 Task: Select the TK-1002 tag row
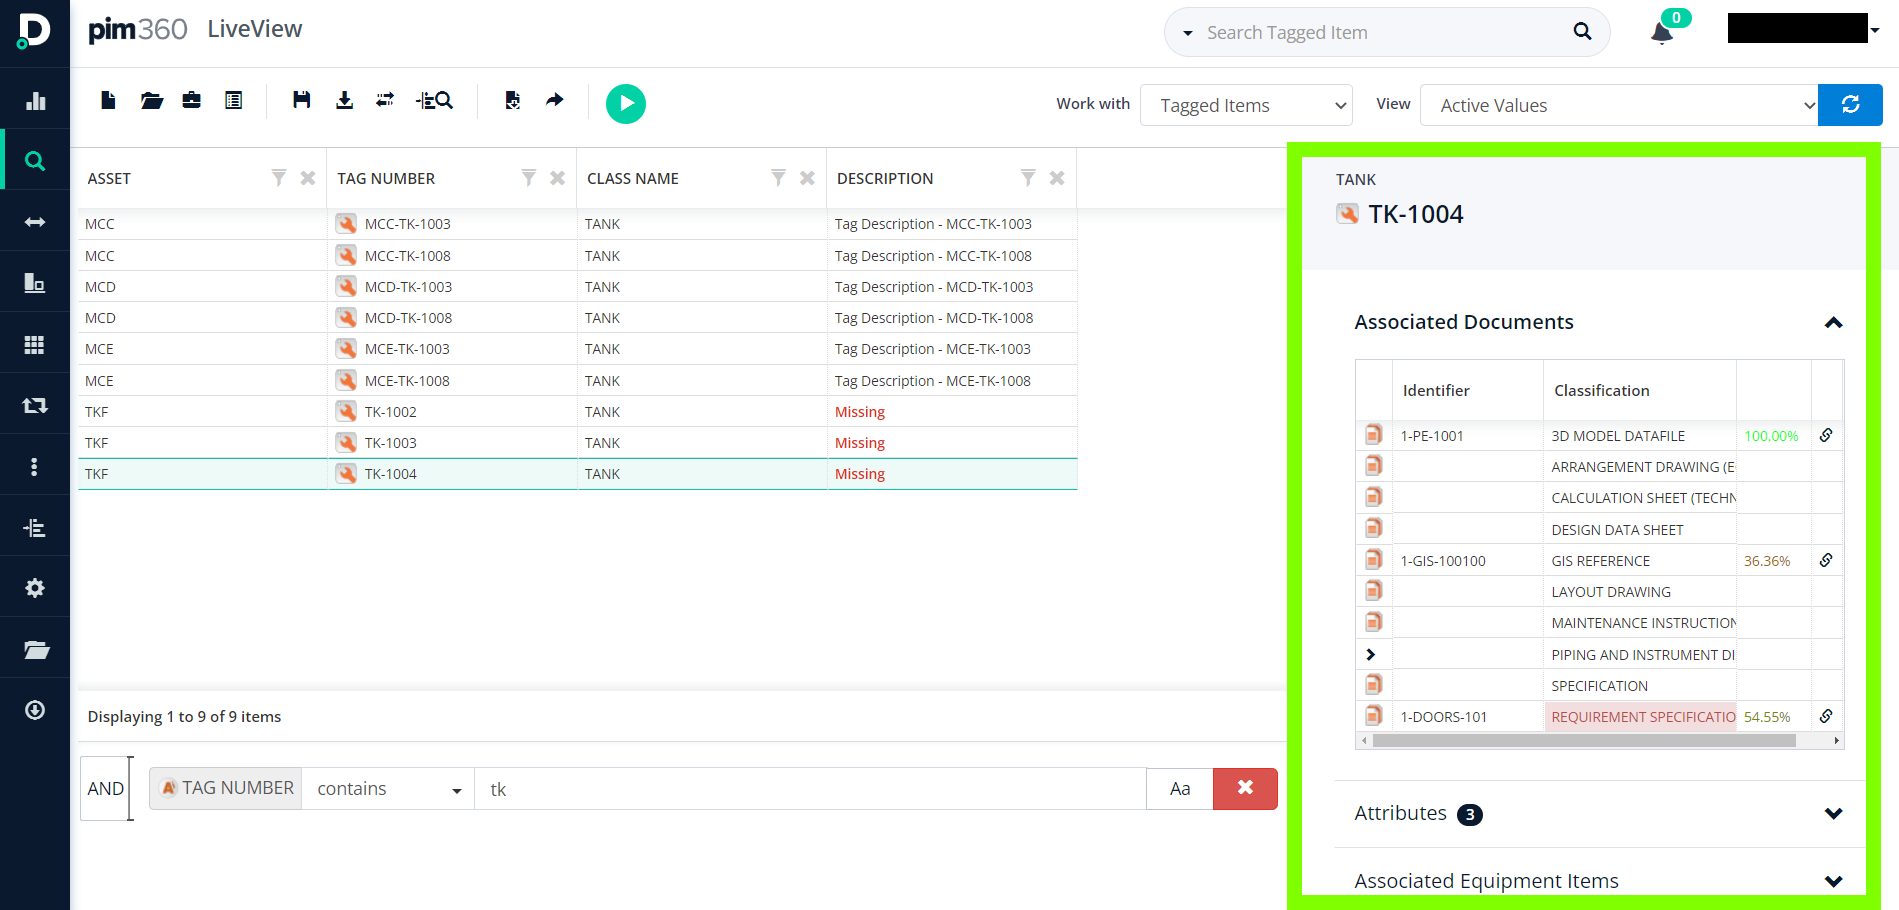click(x=578, y=412)
